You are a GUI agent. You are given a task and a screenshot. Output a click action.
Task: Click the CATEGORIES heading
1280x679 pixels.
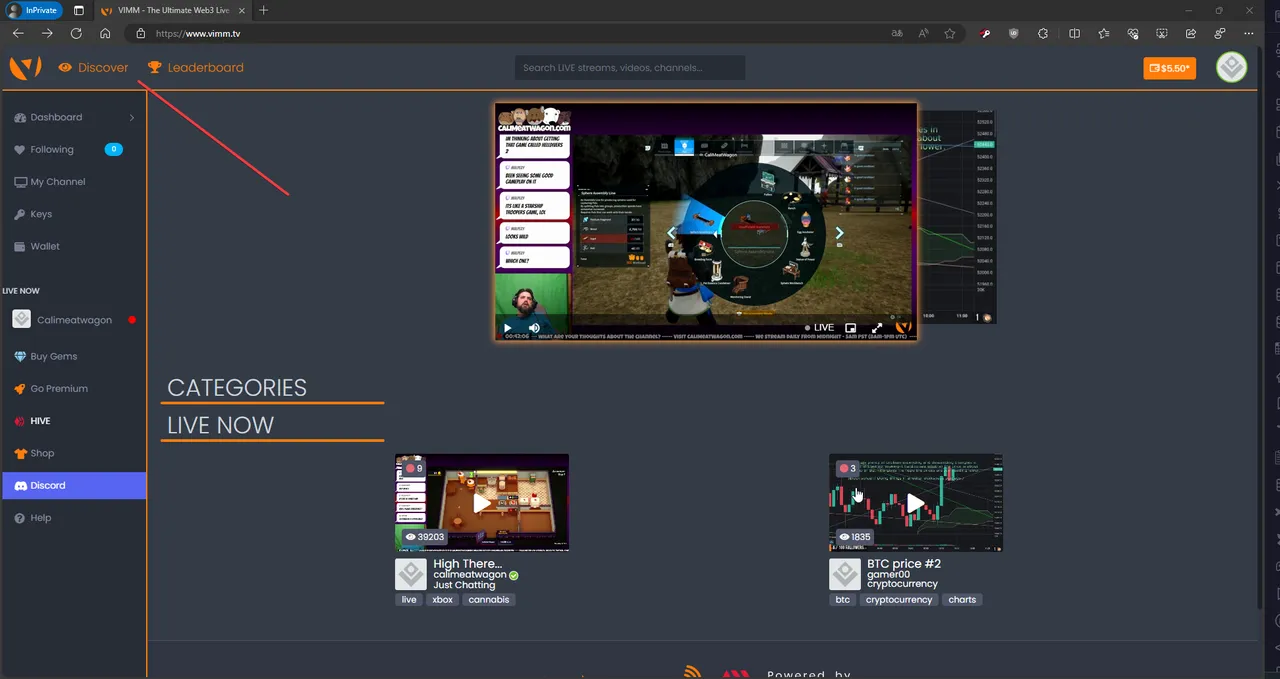coord(237,388)
